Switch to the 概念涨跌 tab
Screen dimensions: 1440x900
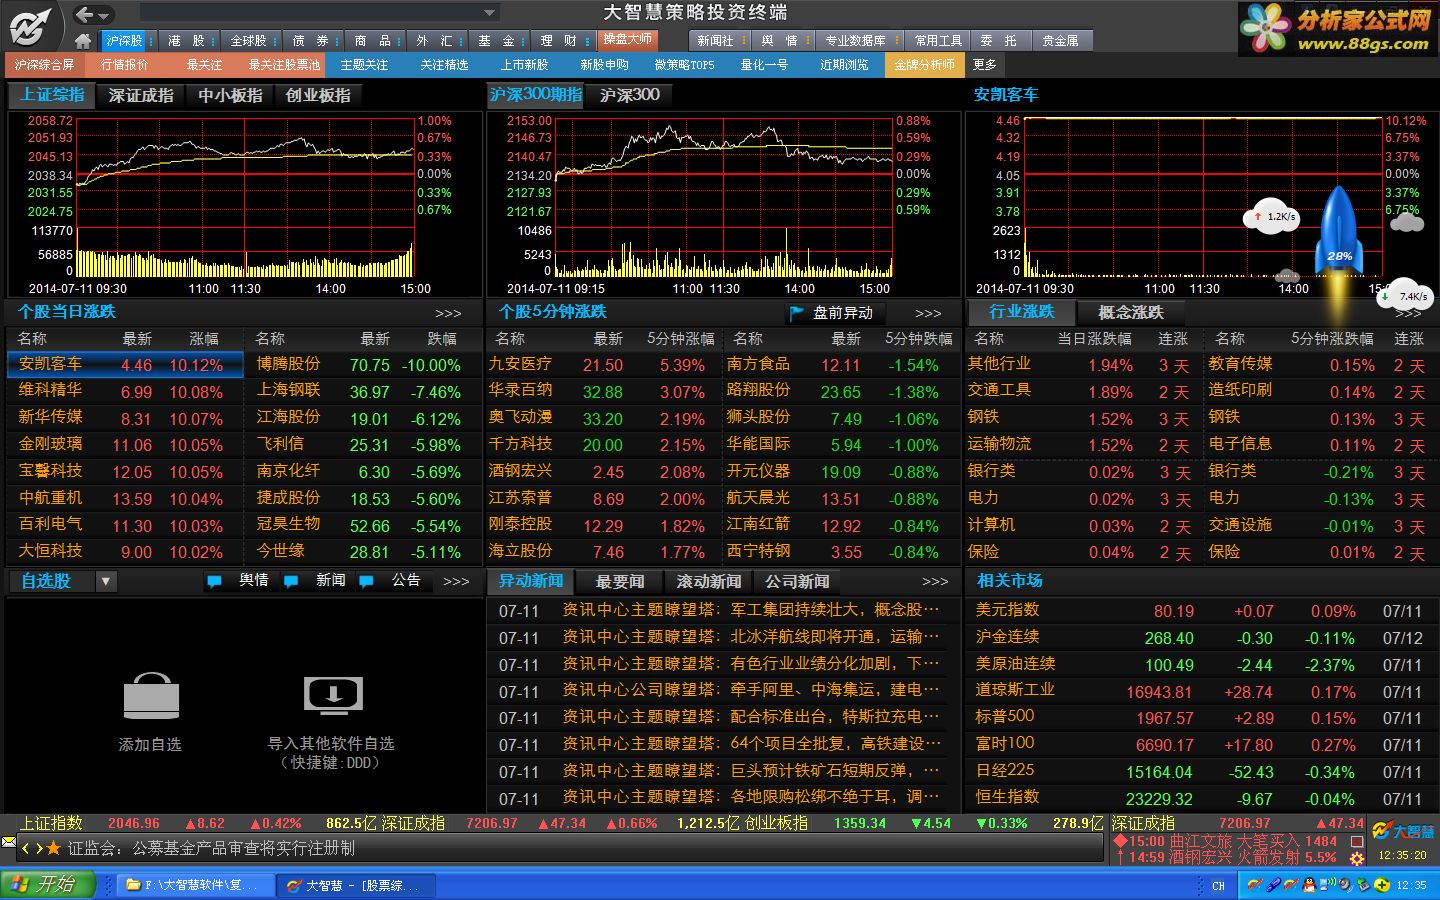(x=1130, y=312)
